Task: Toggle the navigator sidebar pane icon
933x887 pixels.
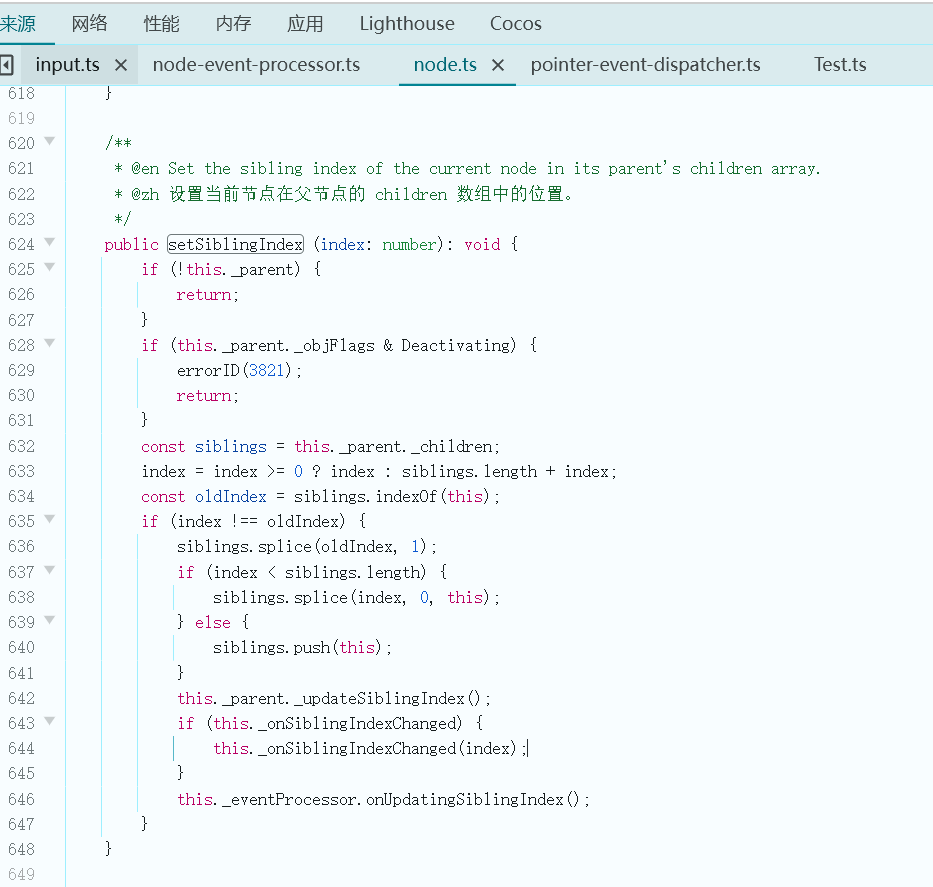Action: 7,65
